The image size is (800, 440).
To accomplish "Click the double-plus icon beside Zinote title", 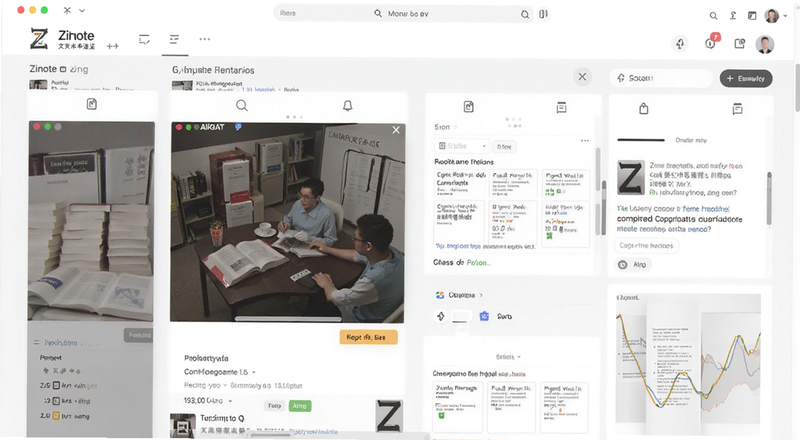I will [112, 46].
